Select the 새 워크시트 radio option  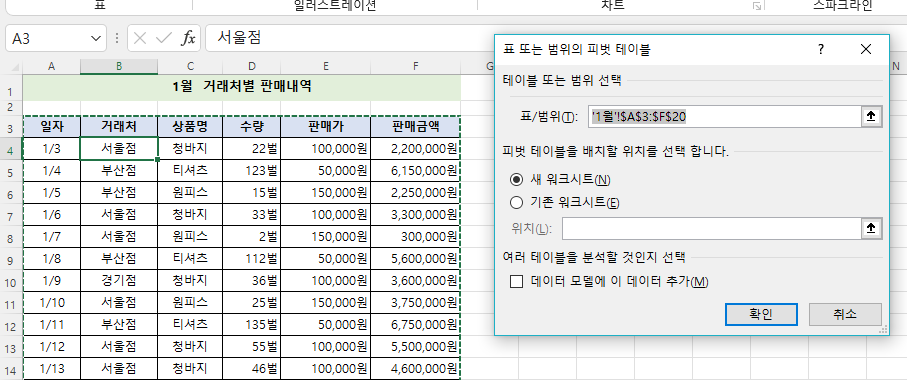[x=517, y=180]
